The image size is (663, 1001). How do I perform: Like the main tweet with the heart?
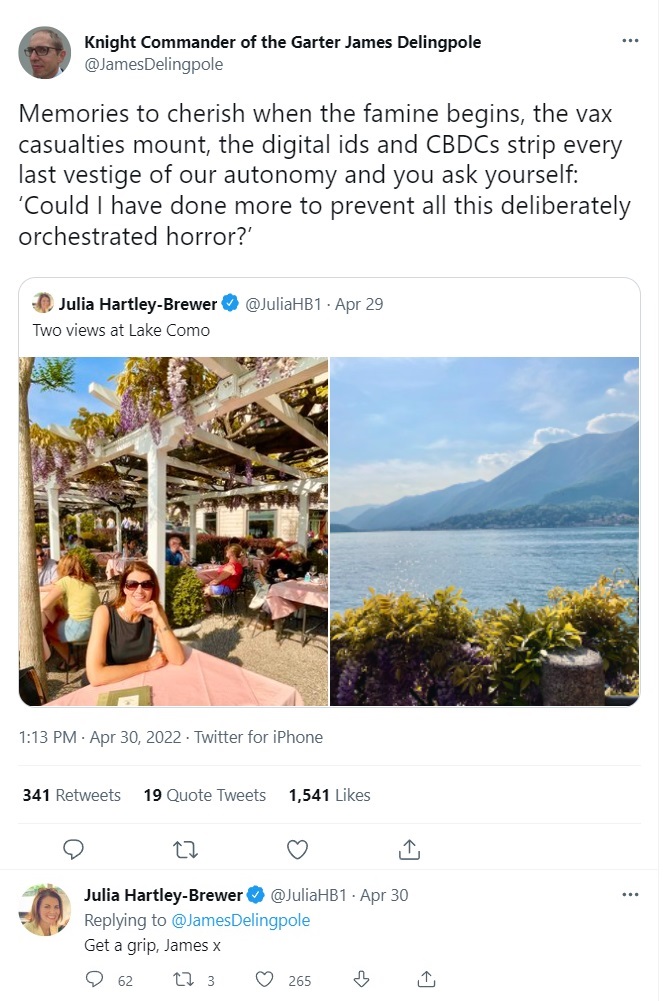pos(297,850)
